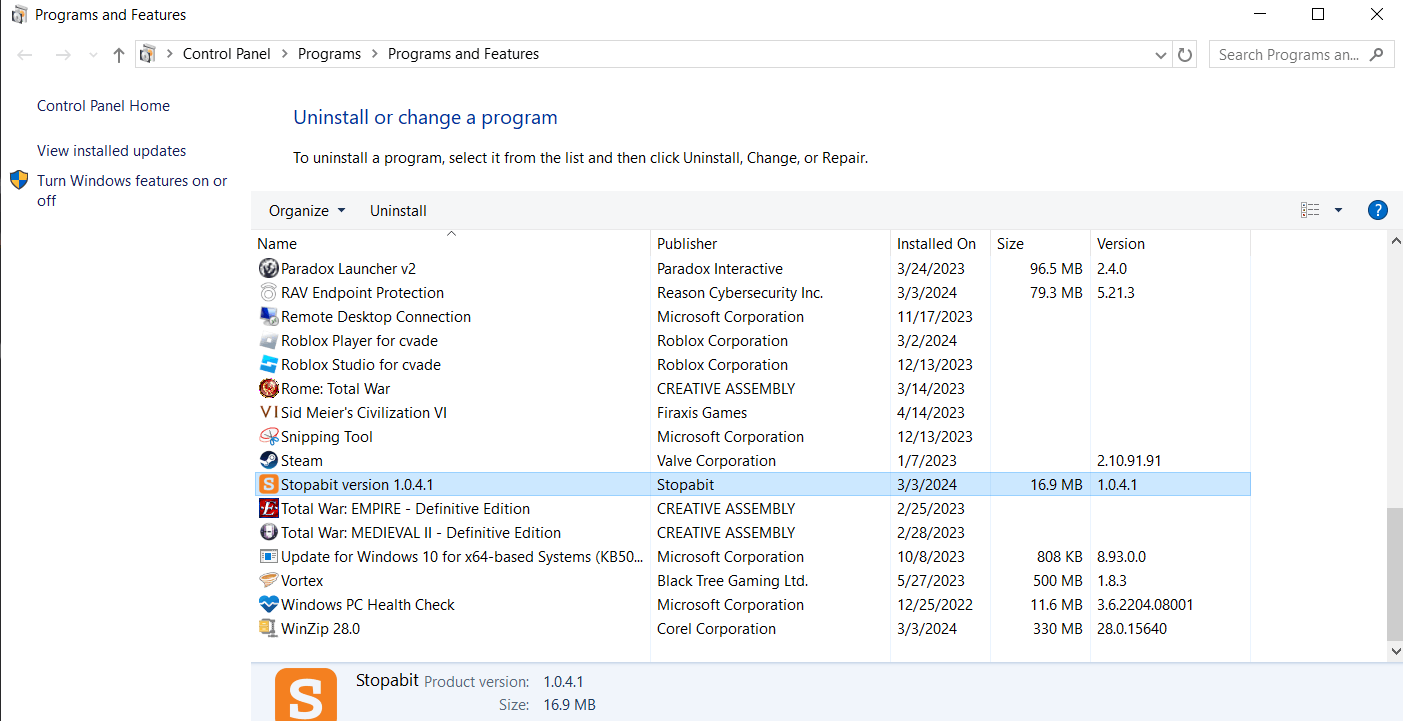1403x721 pixels.
Task: Navigate back with the back arrow
Action: pyautogui.click(x=25, y=55)
